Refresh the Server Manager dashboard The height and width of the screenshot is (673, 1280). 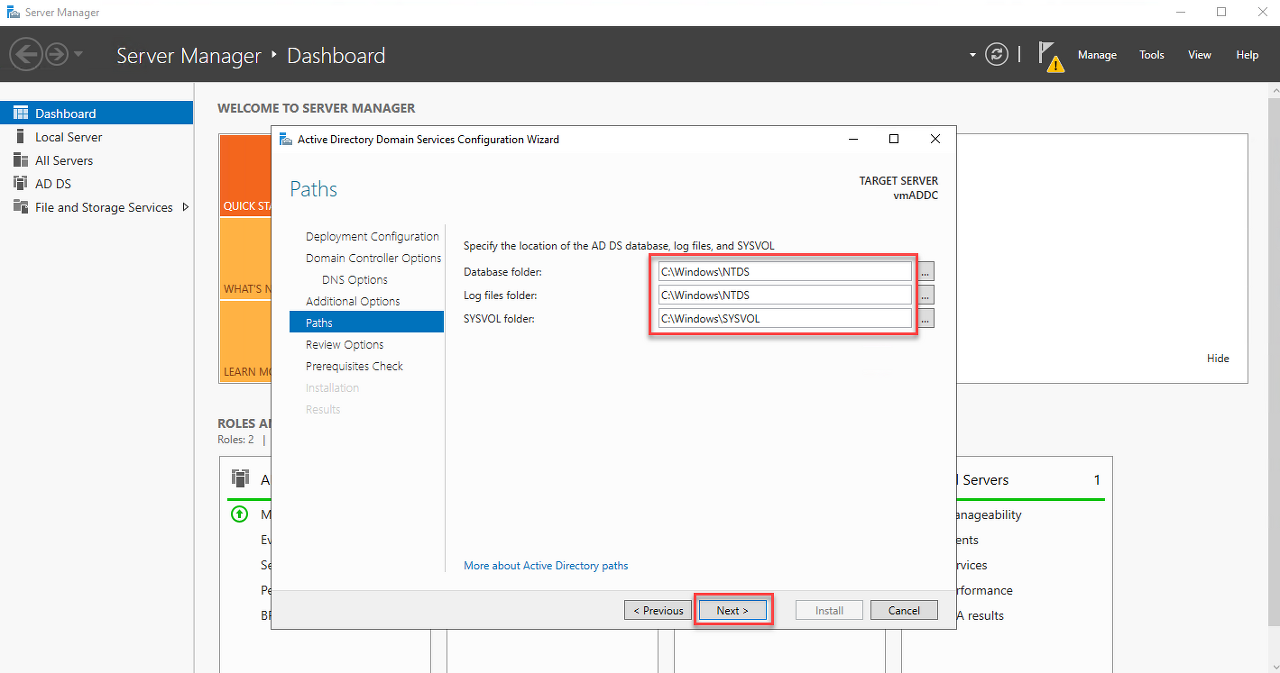click(x=997, y=54)
